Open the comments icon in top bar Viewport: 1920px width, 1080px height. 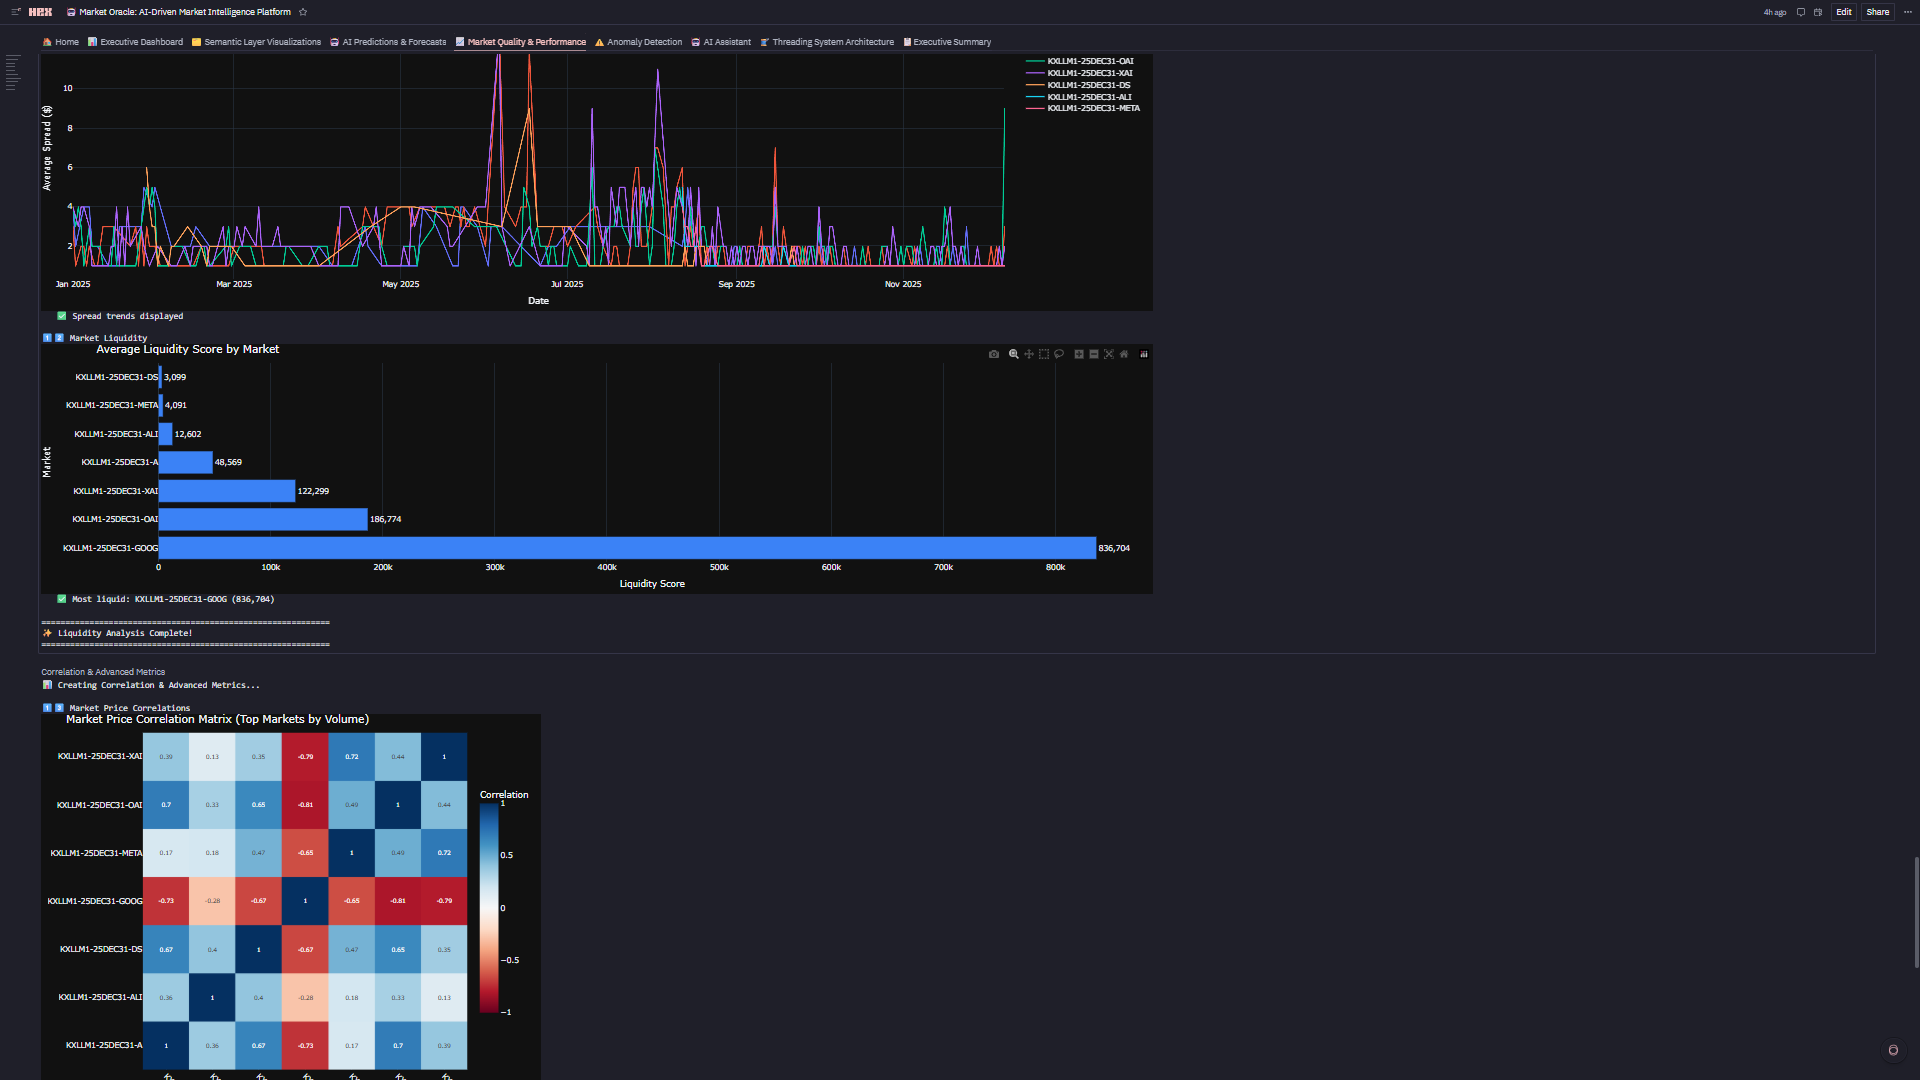(x=1801, y=12)
